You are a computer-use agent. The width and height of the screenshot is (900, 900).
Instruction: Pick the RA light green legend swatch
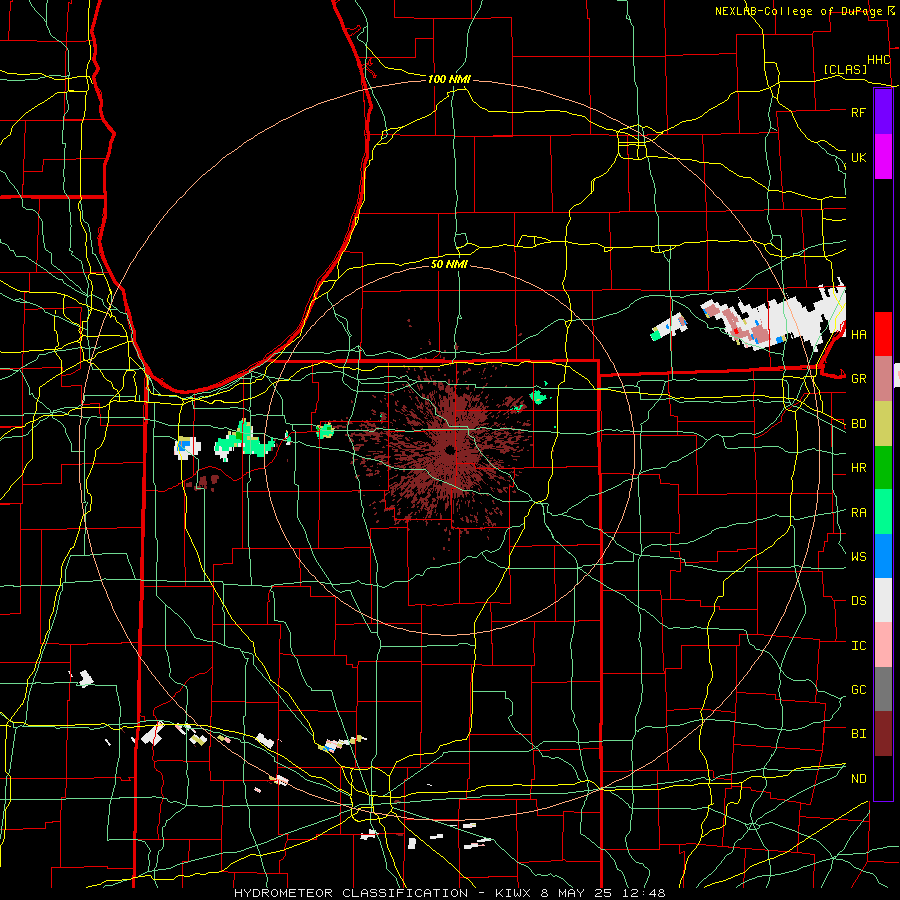pyautogui.click(x=883, y=512)
